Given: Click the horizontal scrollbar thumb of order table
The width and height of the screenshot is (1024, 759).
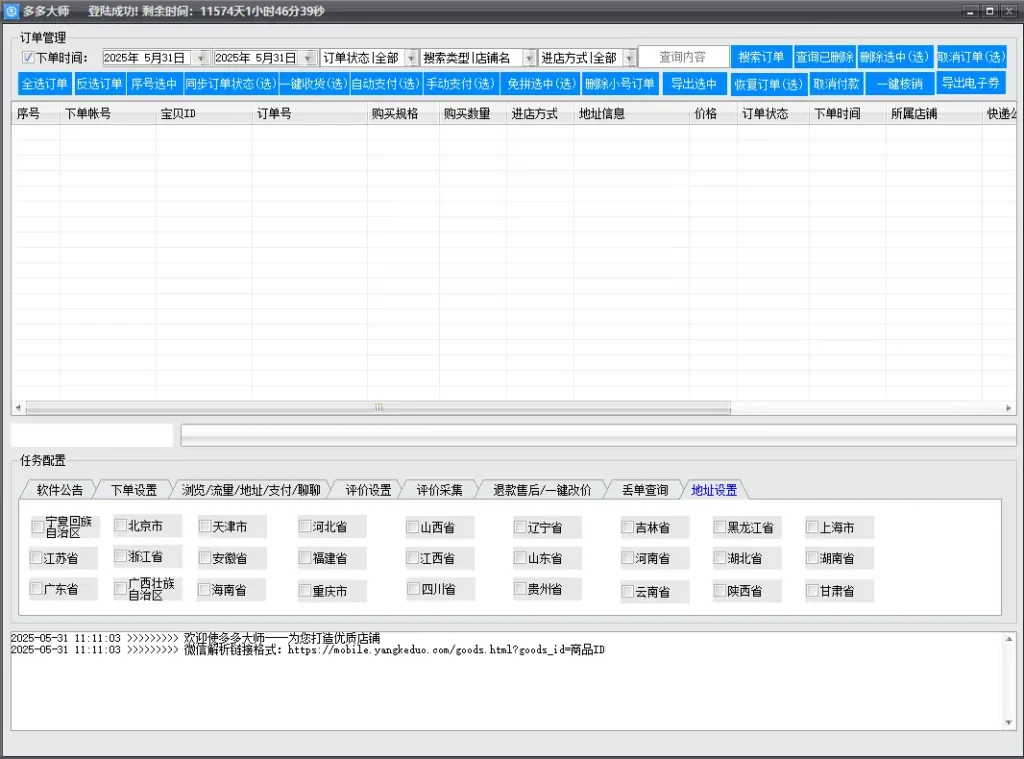Looking at the screenshot, I should point(378,408).
